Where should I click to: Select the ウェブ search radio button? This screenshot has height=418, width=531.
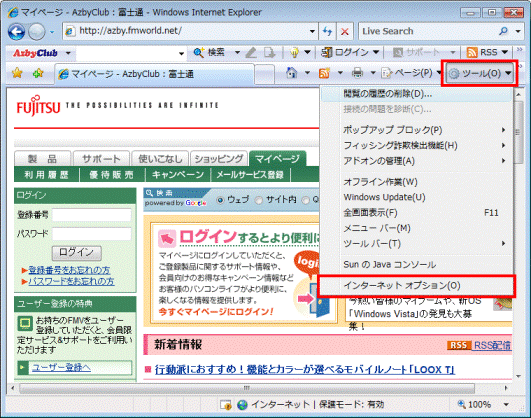220,200
